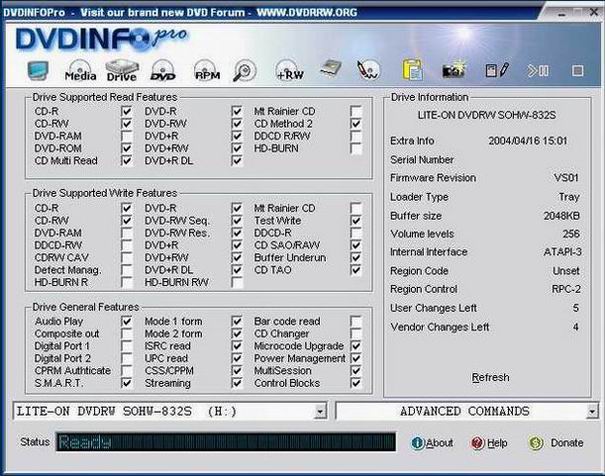Viewport: 605px width, 476px height.
Task: Click the yellow clipboard toolbar icon
Action: pos(412,71)
